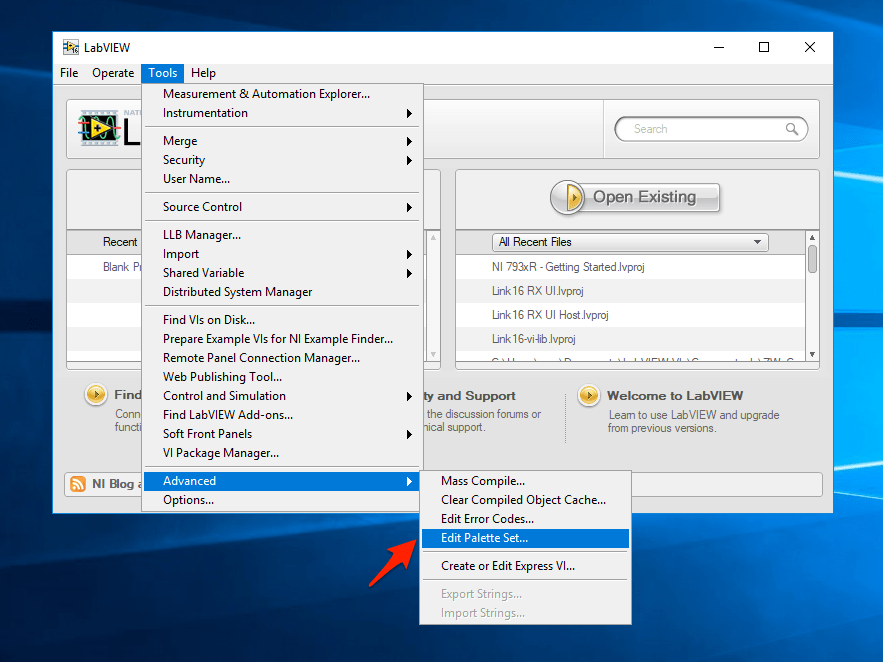Click the recent files list scrollbar thumb
Screen dimensions: 883x662
click(x=812, y=259)
